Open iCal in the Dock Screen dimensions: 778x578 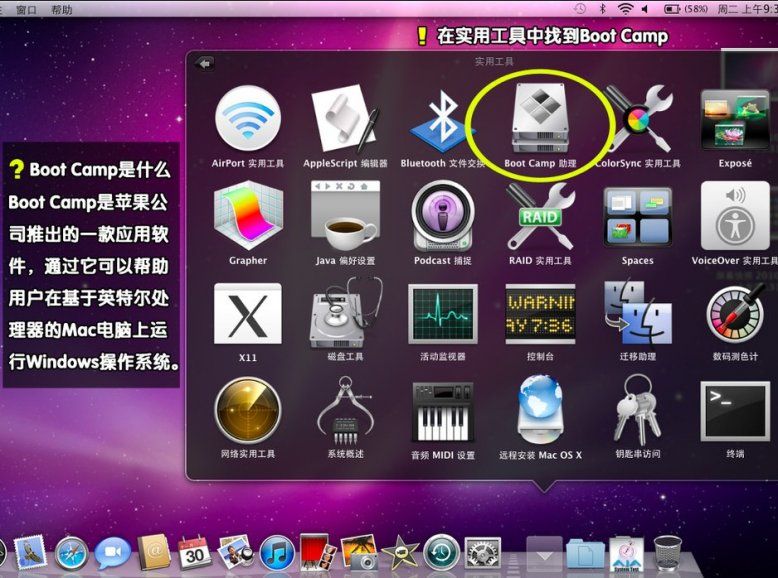[194, 553]
